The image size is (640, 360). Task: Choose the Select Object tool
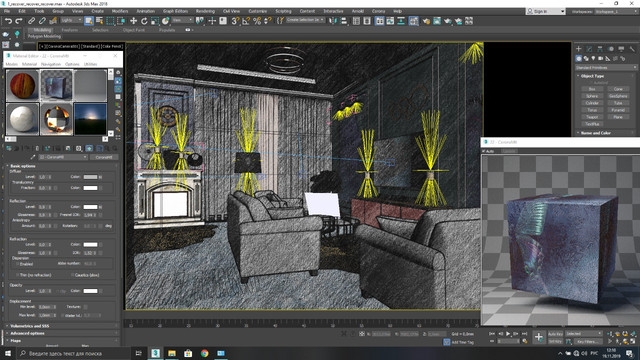[89, 20]
